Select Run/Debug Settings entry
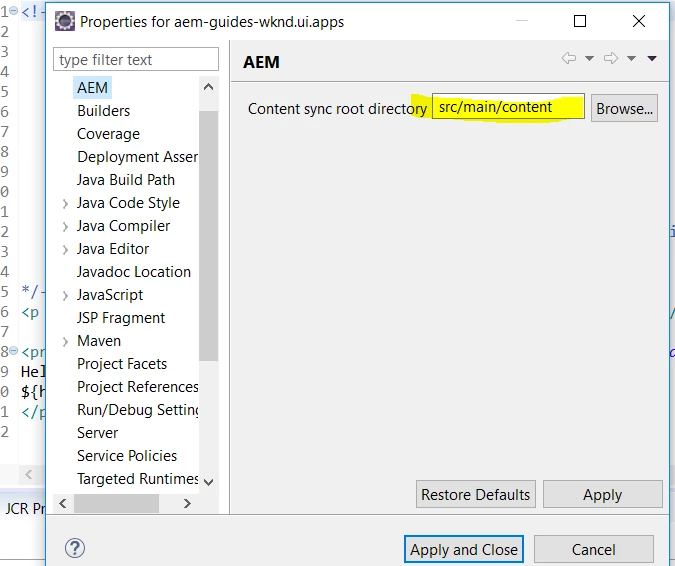The image size is (675, 566). click(138, 410)
